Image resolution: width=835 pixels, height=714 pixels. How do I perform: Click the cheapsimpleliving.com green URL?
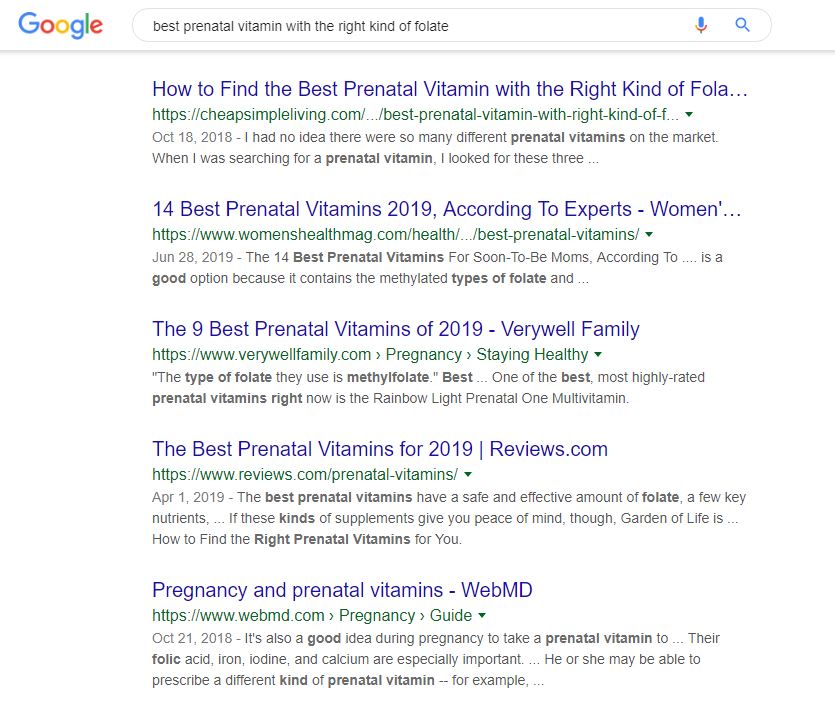[x=415, y=114]
